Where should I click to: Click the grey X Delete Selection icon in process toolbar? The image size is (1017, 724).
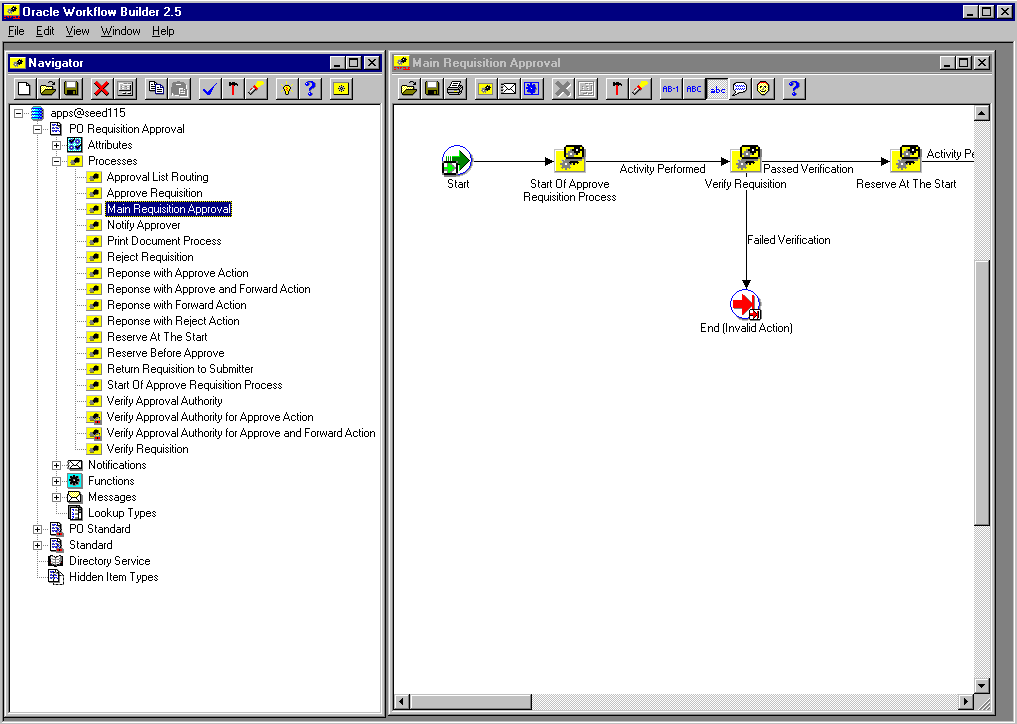click(x=562, y=89)
